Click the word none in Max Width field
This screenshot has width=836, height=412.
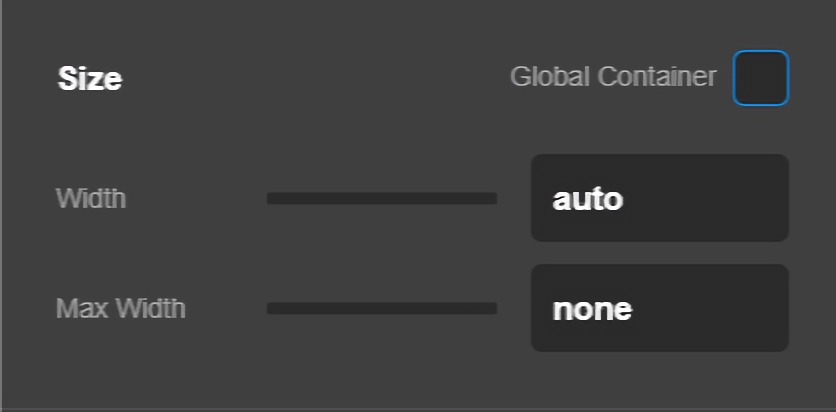pos(592,309)
